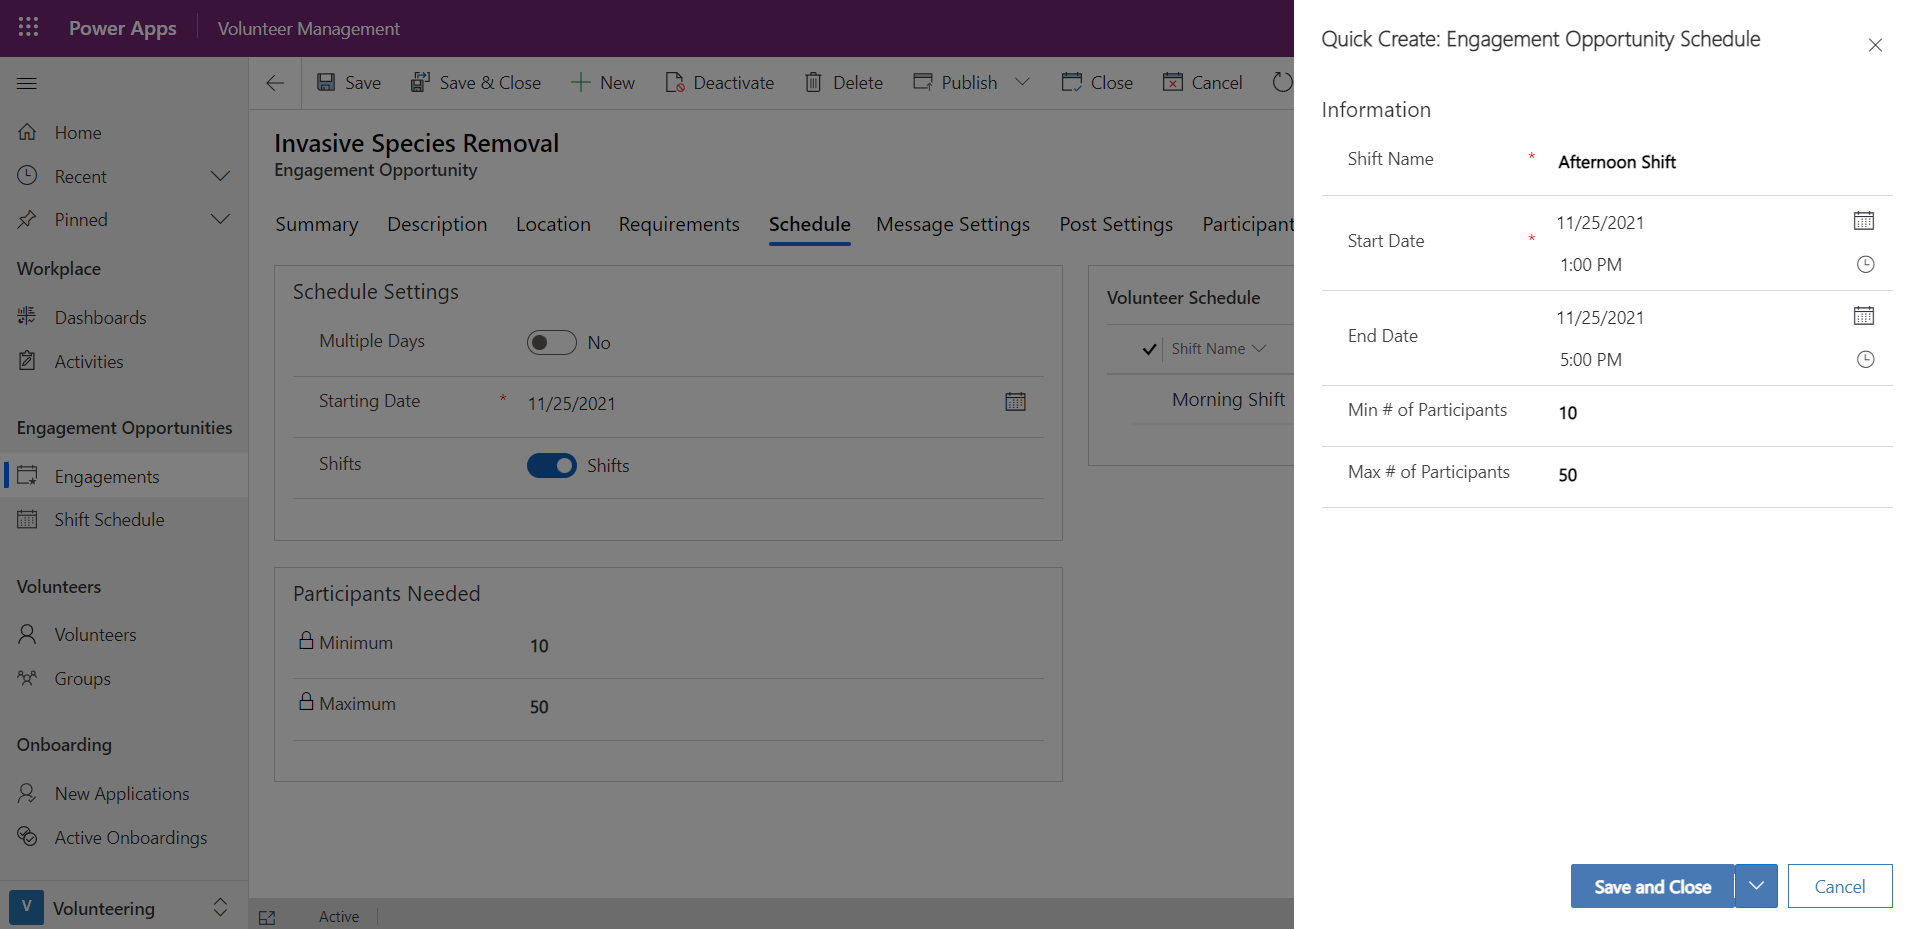Image resolution: width=1916 pixels, height=929 pixels.
Task: Expand Save and Close options arrow
Action: pyautogui.click(x=1756, y=886)
